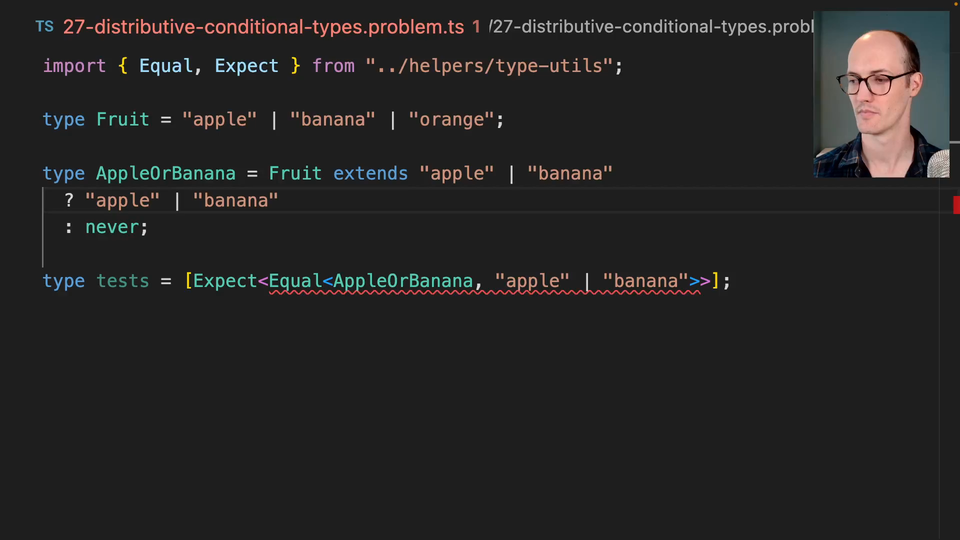Click Expect inside the tests tuple
Screen dimensions: 960x540
pyautogui.click(x=225, y=282)
